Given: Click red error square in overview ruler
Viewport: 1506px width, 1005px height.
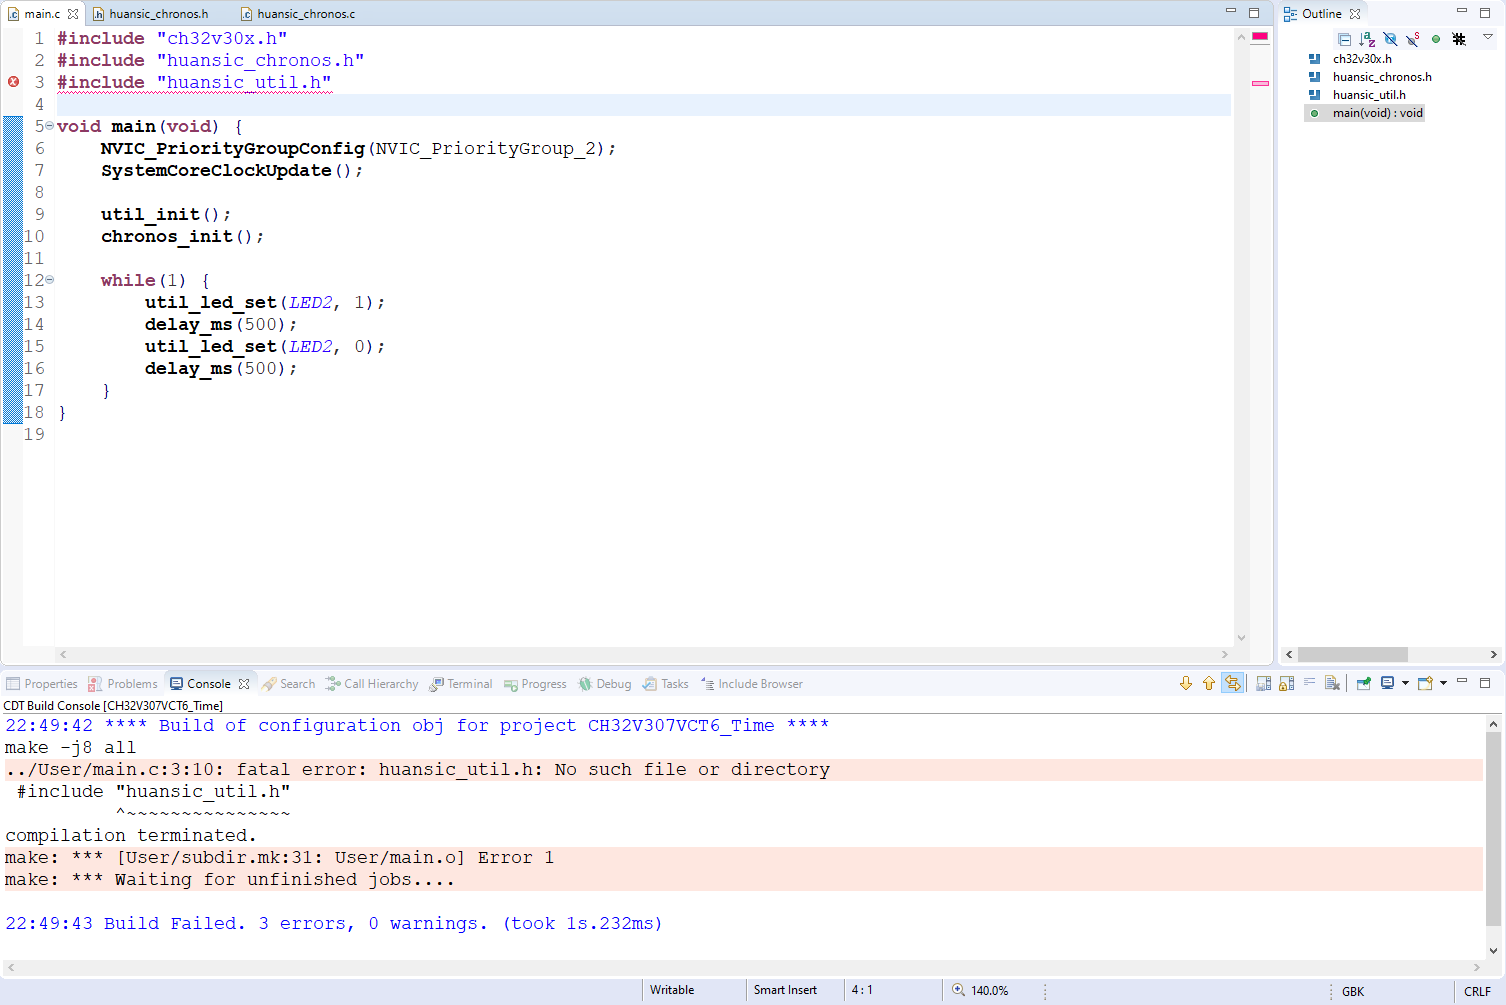Looking at the screenshot, I should [1260, 36].
